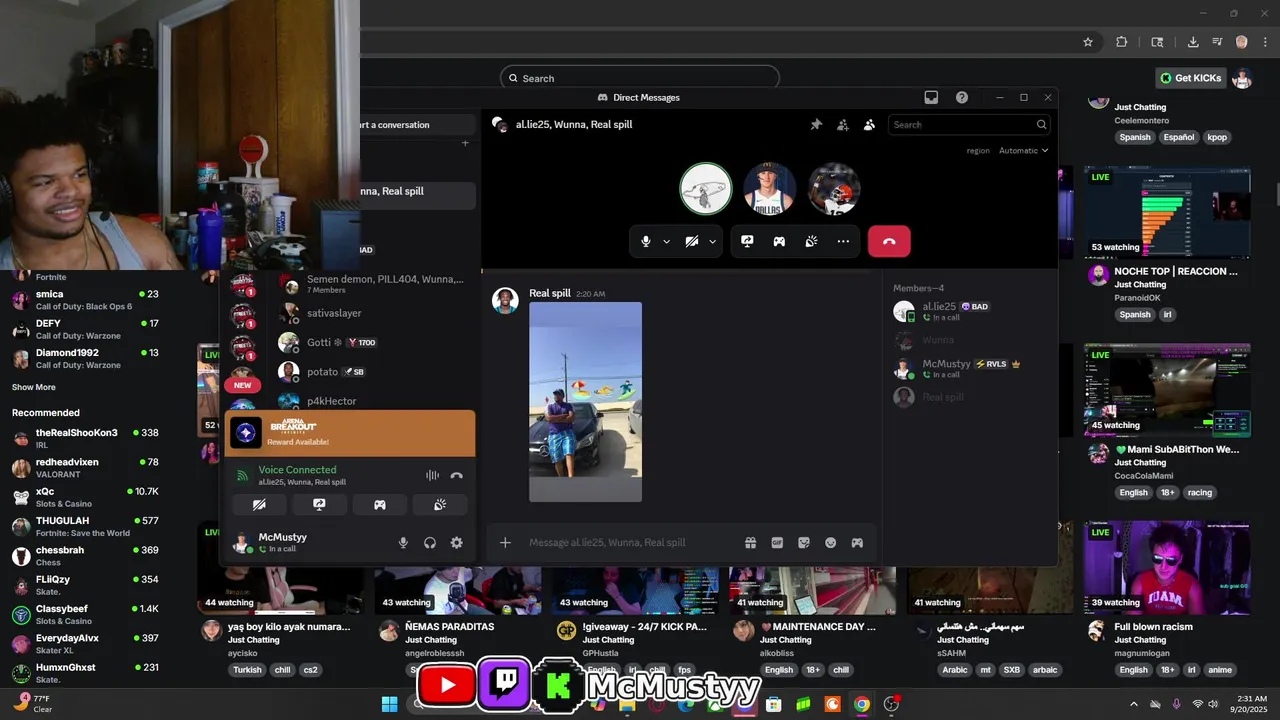Toggle the member list icon in Discord

pyautogui.click(x=869, y=125)
